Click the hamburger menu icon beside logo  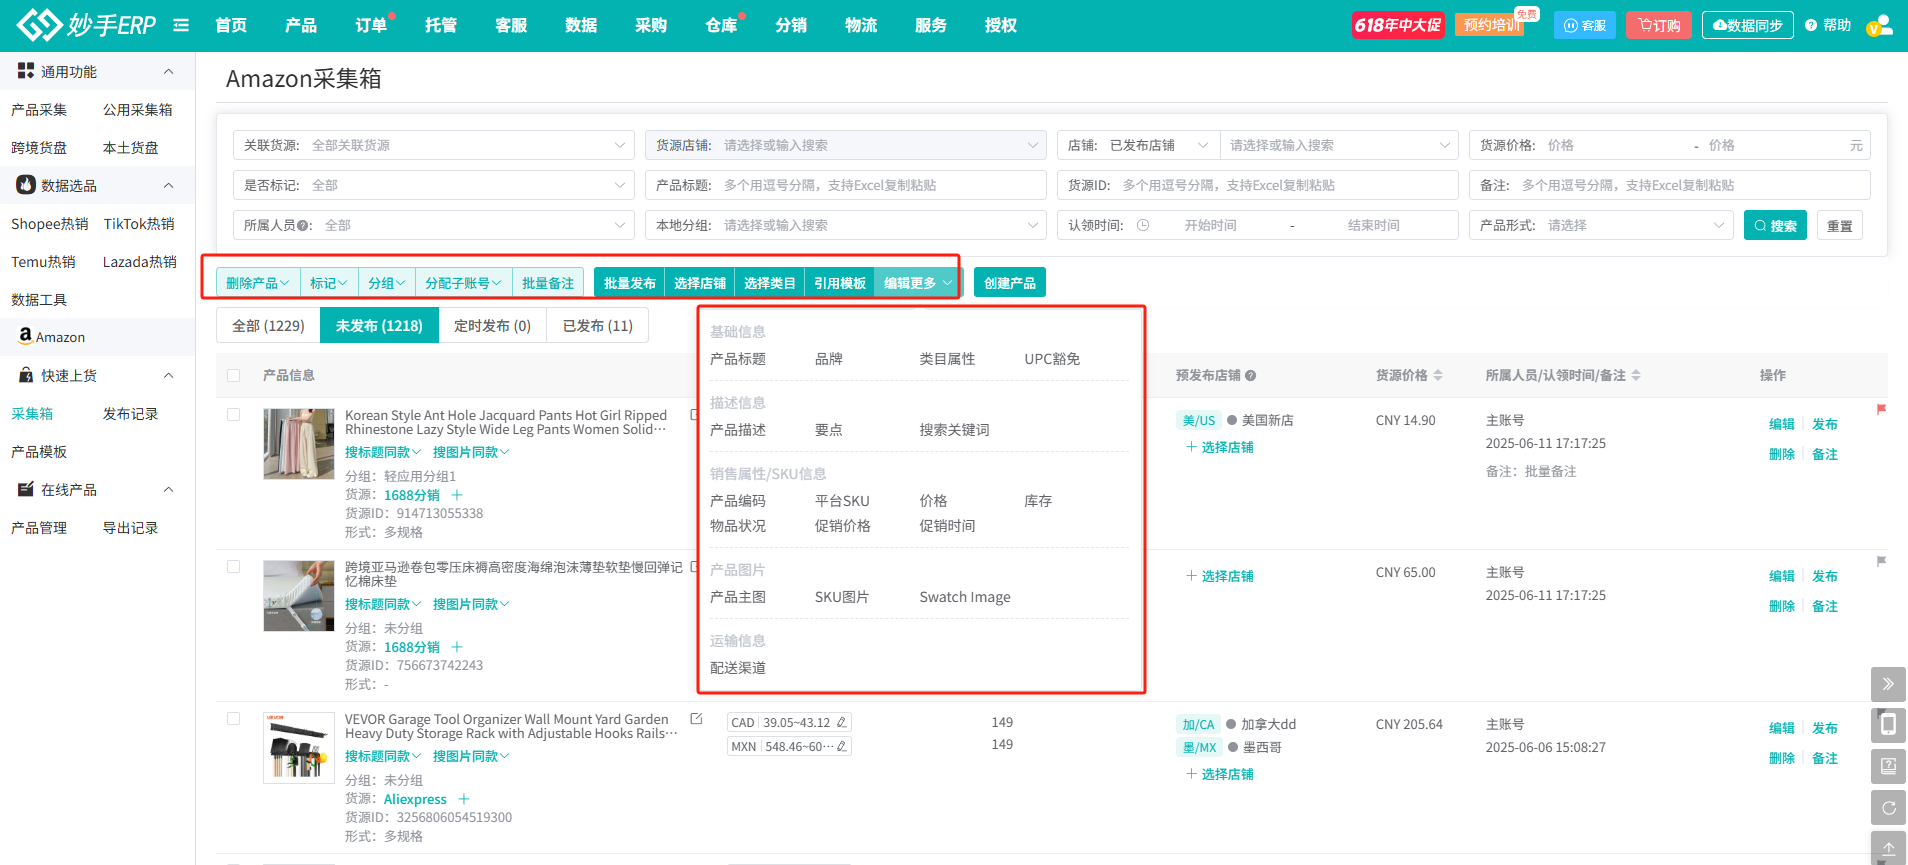coord(181,25)
